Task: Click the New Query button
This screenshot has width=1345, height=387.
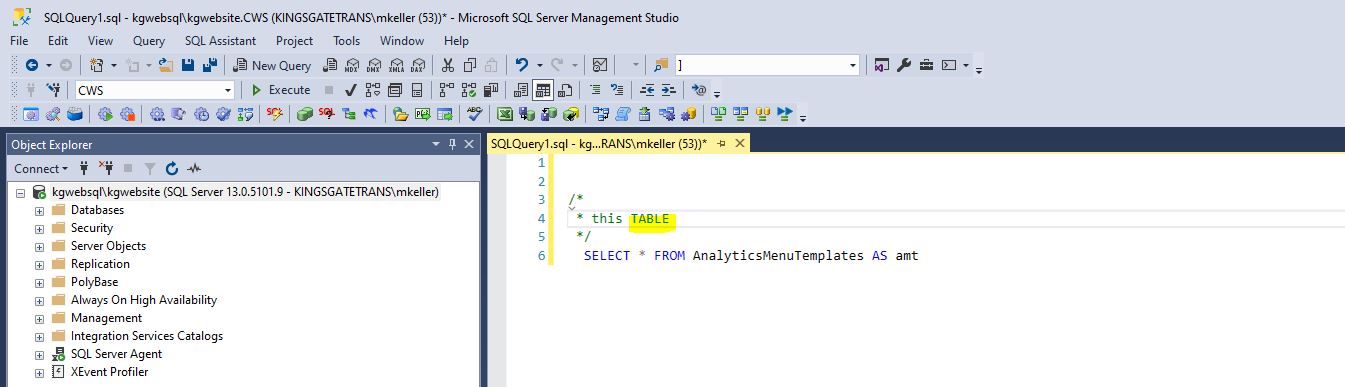Action: [273, 65]
